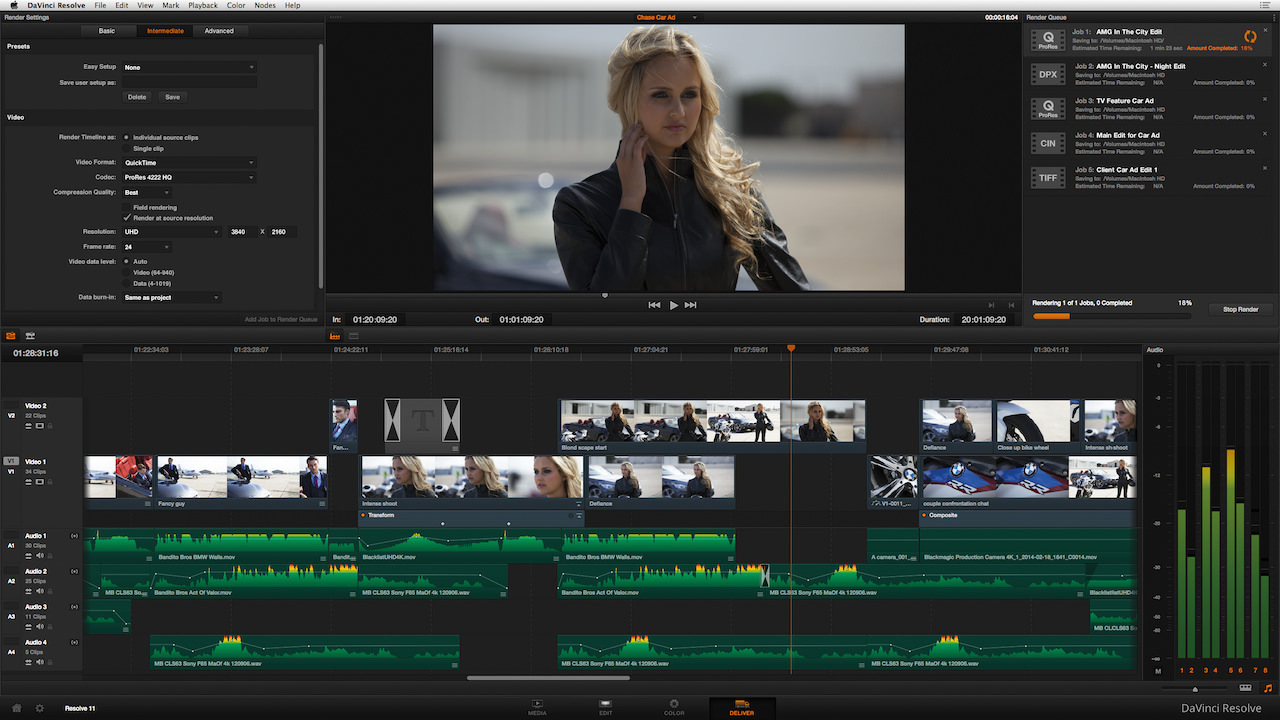Click the audio note icon below meters
Image resolution: width=1280 pixels, height=720 pixels.
pyautogui.click(x=1267, y=688)
